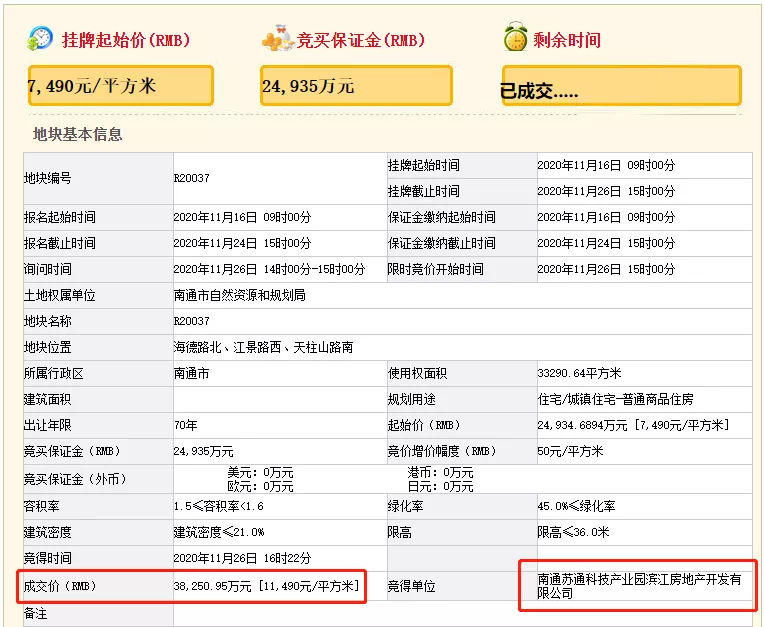Select the R20037 value in 地块编号 row
The width and height of the screenshot is (764, 627).
(x=191, y=178)
